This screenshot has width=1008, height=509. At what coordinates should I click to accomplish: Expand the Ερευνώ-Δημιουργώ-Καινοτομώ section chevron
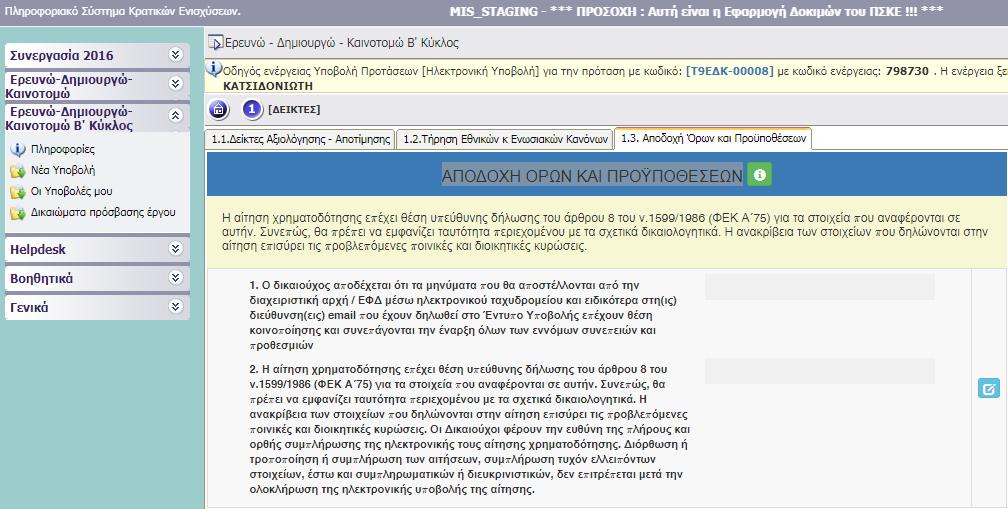click(x=176, y=84)
